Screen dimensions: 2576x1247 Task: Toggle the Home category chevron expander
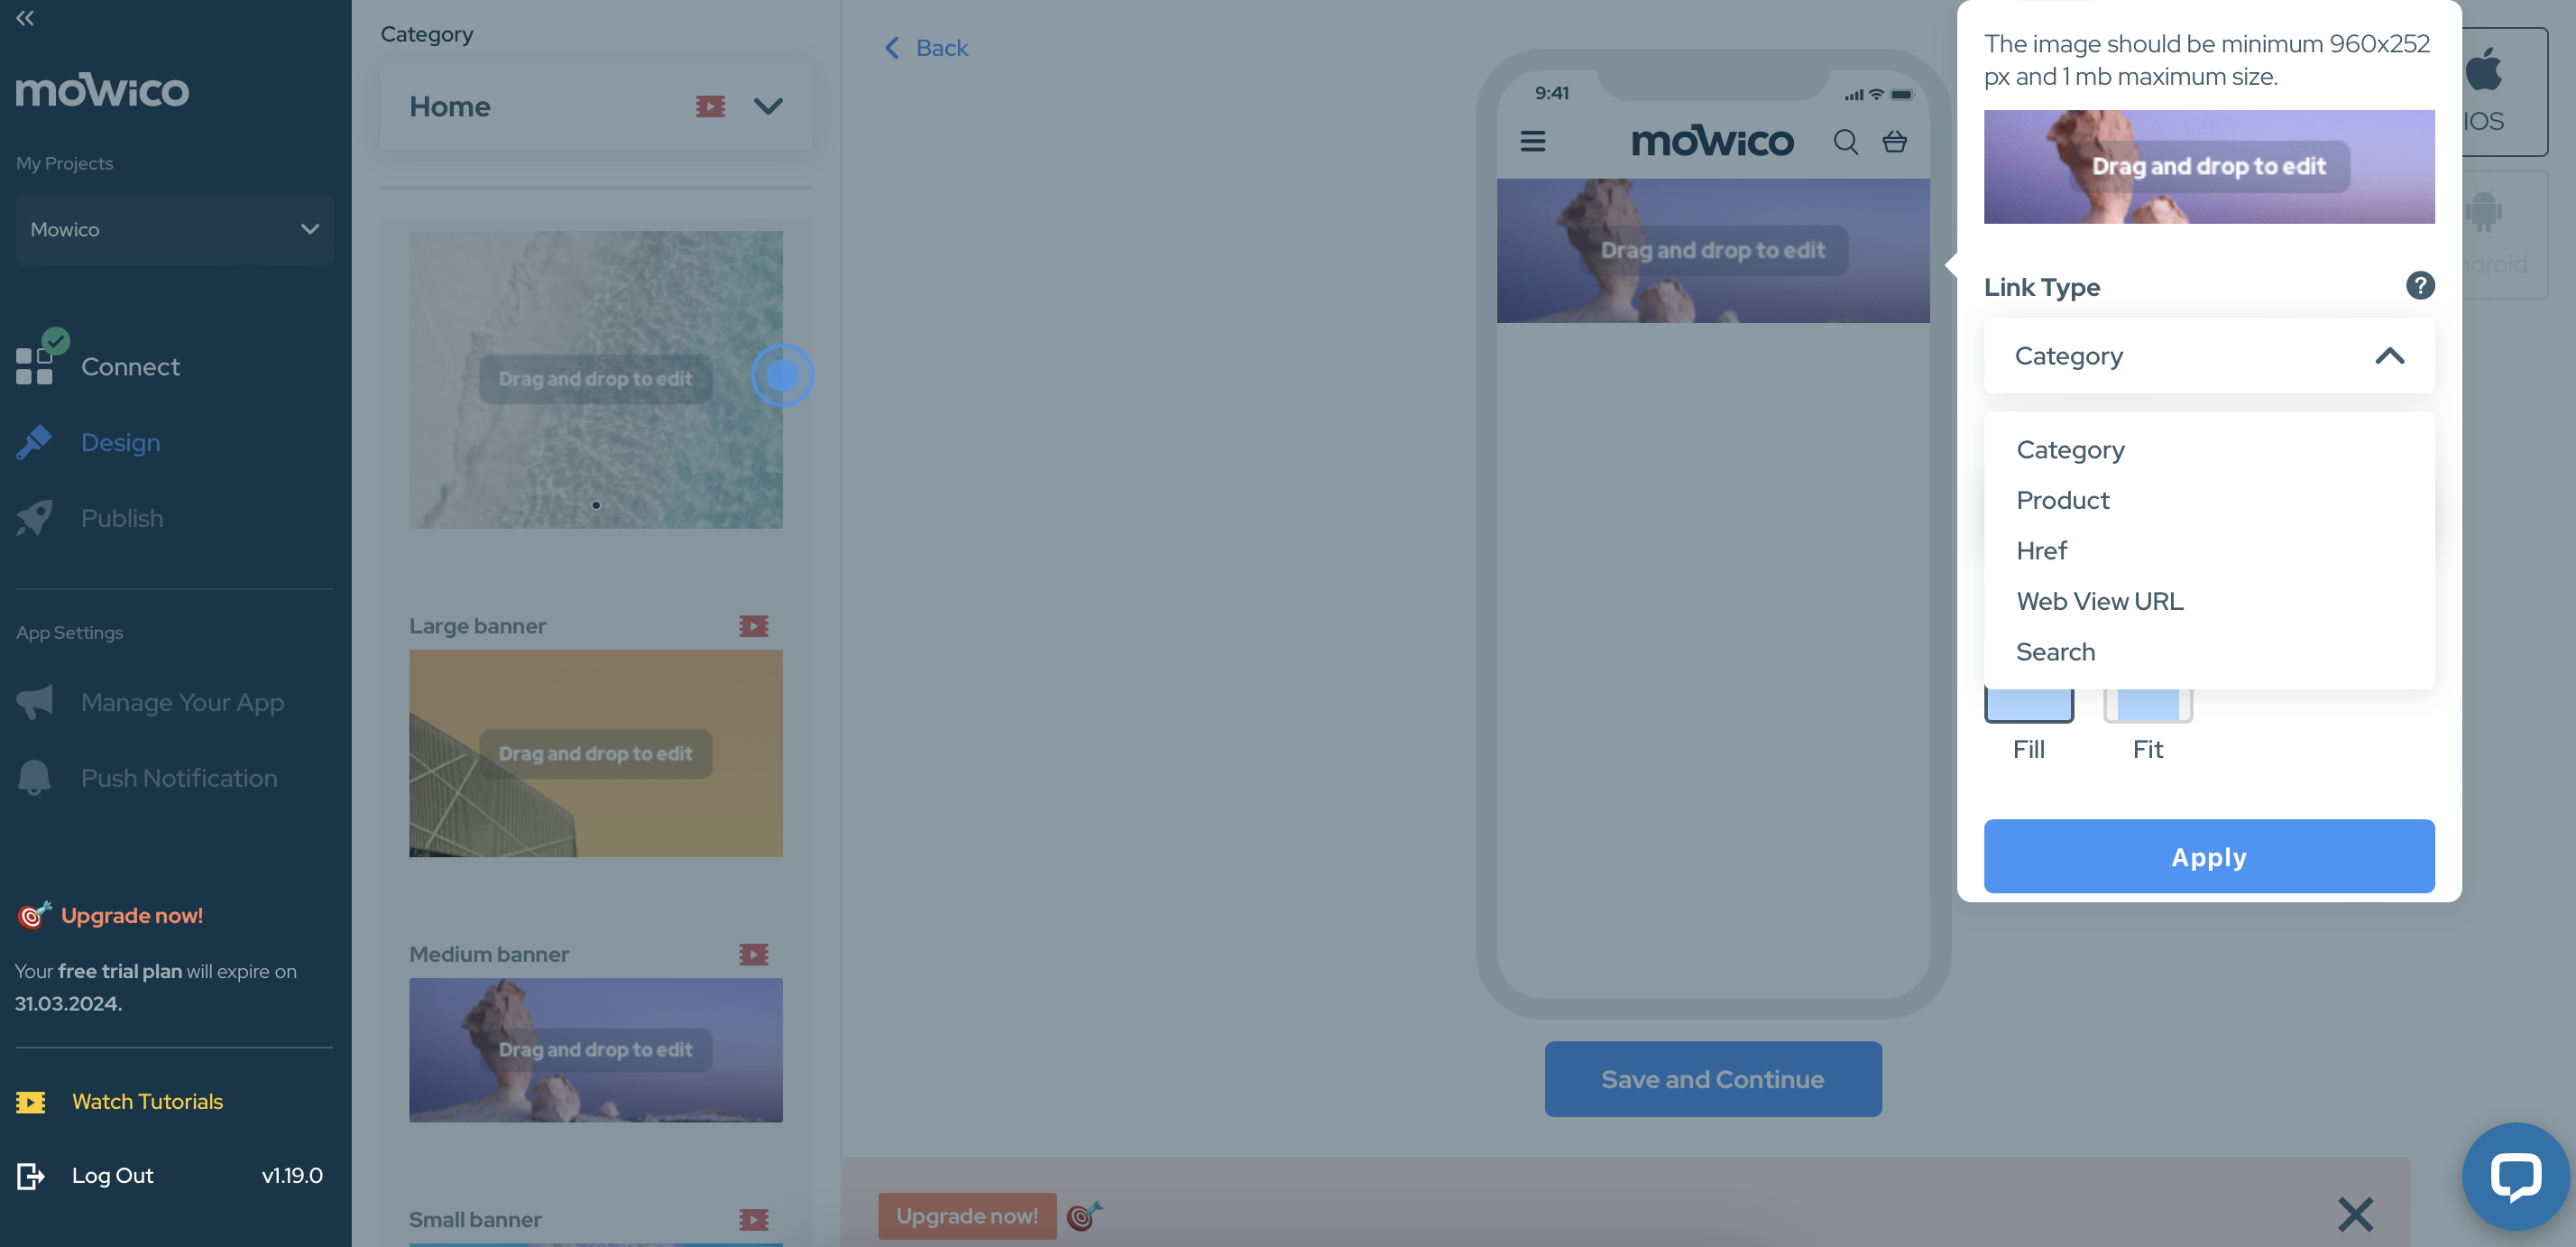pyautogui.click(x=768, y=106)
